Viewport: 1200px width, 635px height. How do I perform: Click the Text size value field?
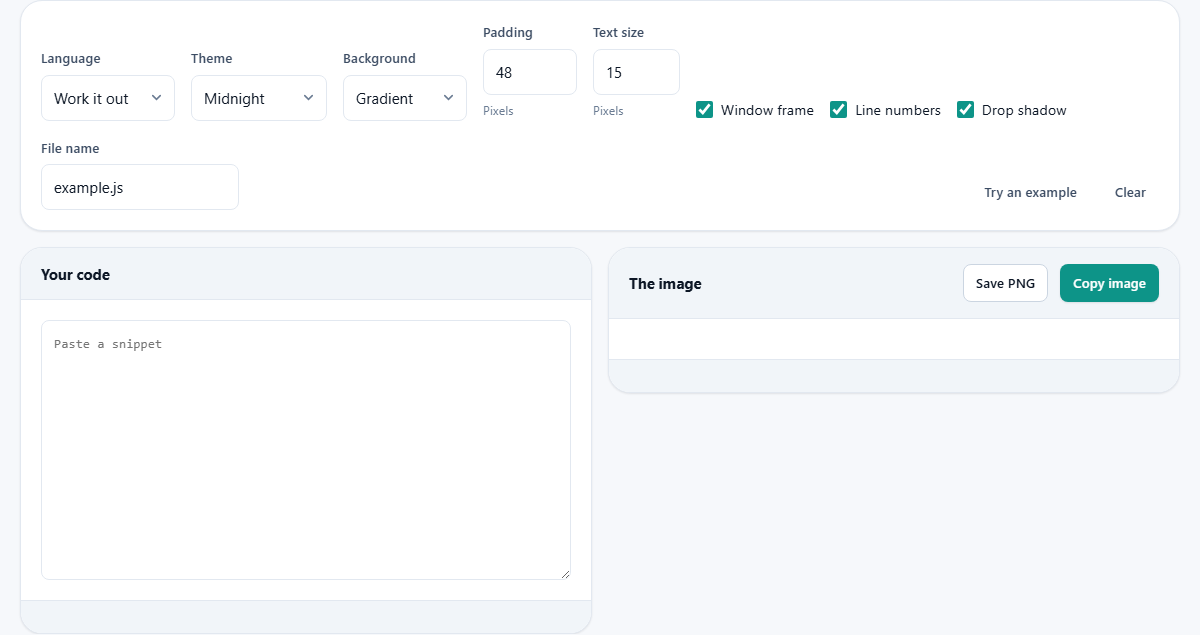click(636, 72)
